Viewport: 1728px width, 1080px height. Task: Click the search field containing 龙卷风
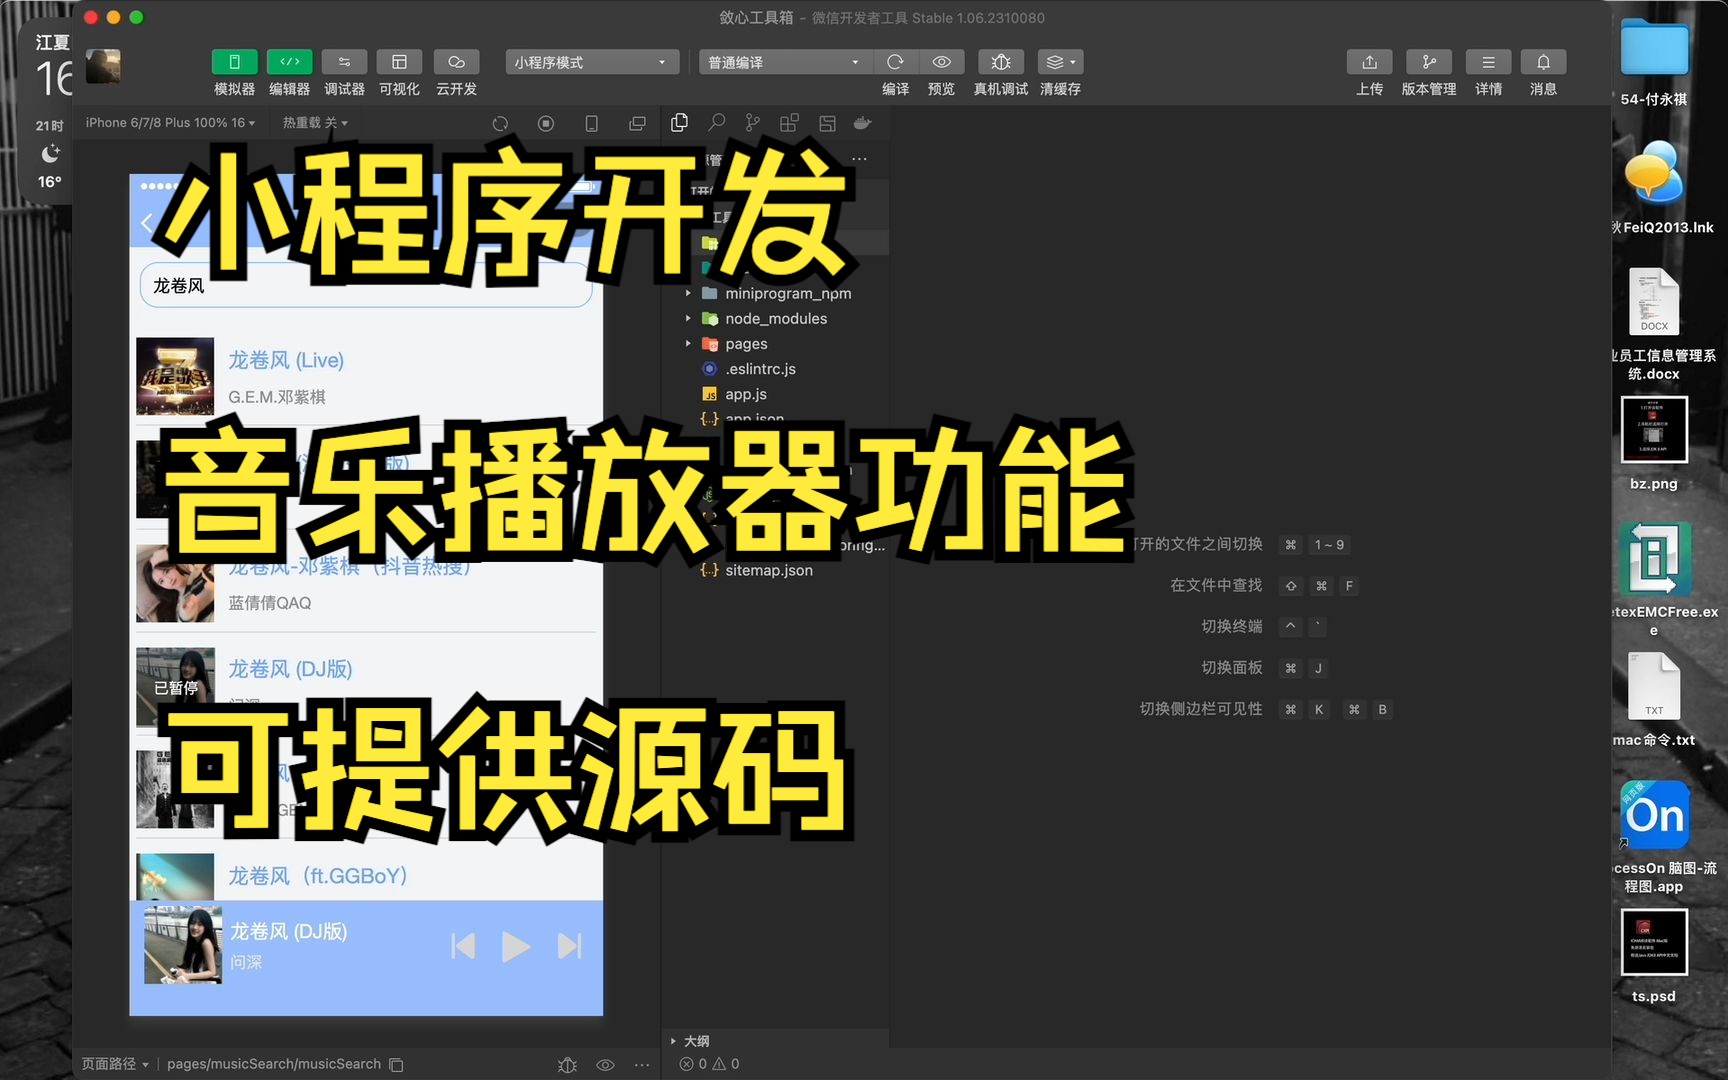pyautogui.click(x=366, y=285)
